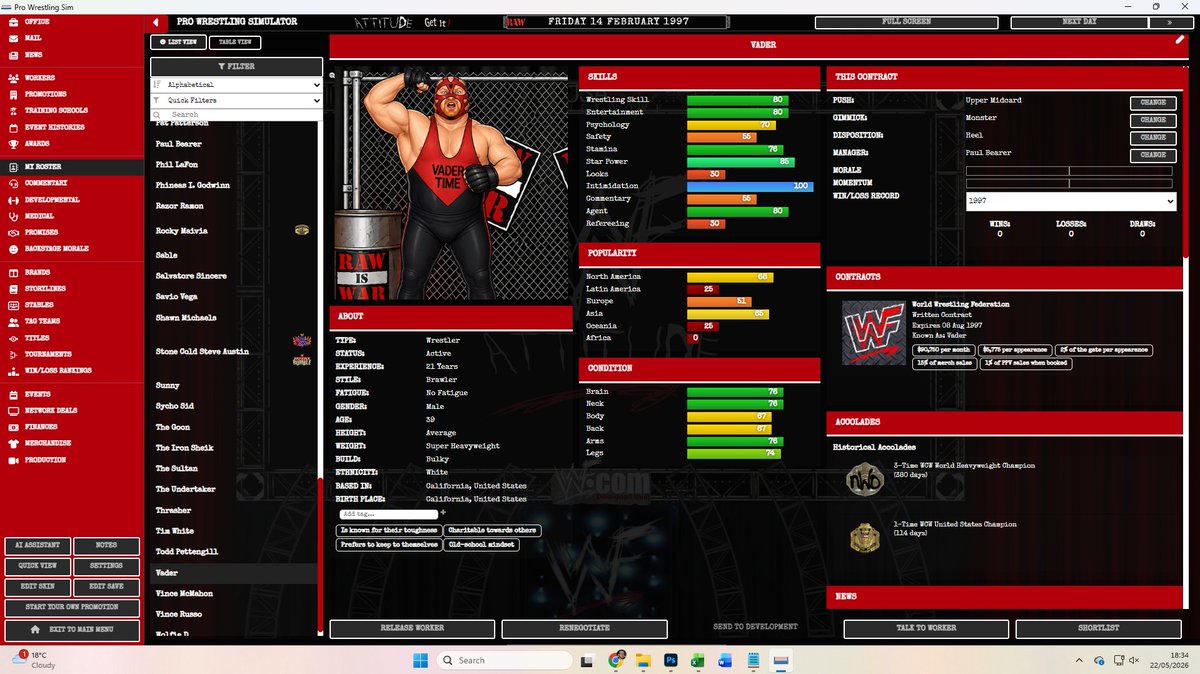Image resolution: width=1200 pixels, height=674 pixels.
Task: Click the Add tag input field
Action: tap(387, 513)
